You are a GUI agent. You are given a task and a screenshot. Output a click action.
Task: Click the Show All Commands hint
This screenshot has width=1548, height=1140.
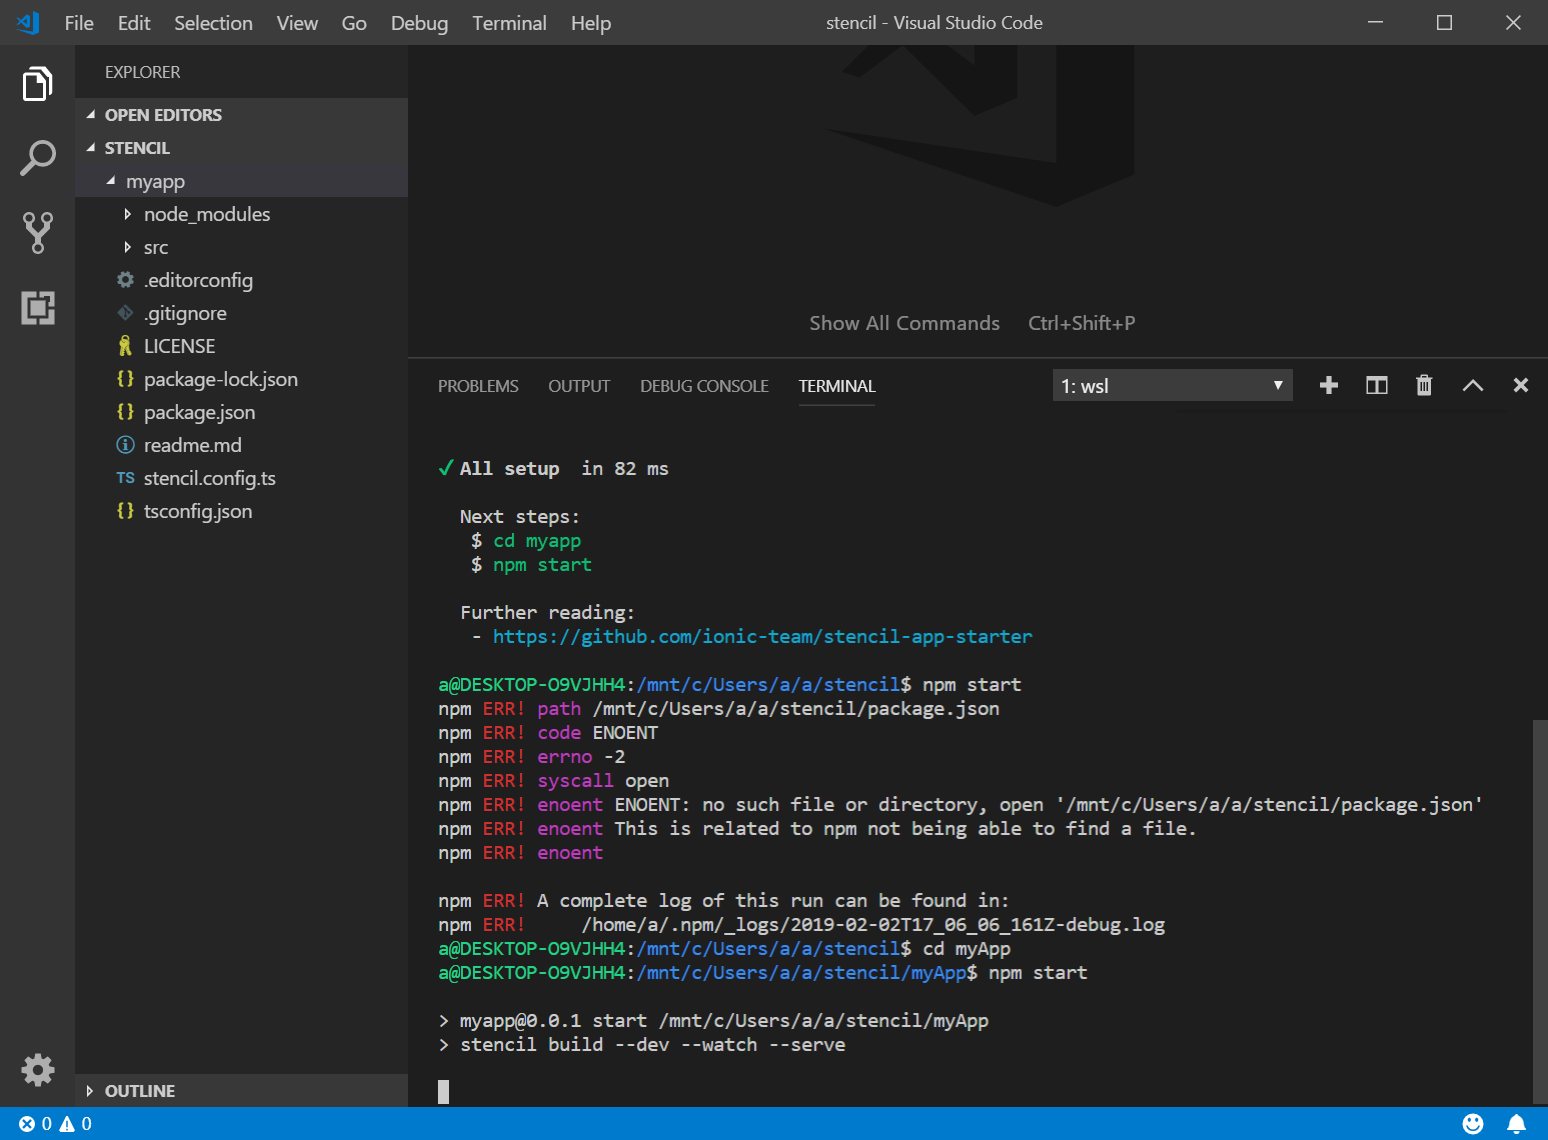904,323
